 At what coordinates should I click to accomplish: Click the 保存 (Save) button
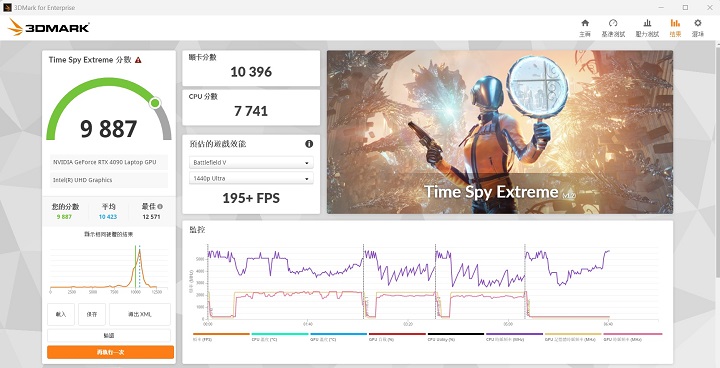92,314
